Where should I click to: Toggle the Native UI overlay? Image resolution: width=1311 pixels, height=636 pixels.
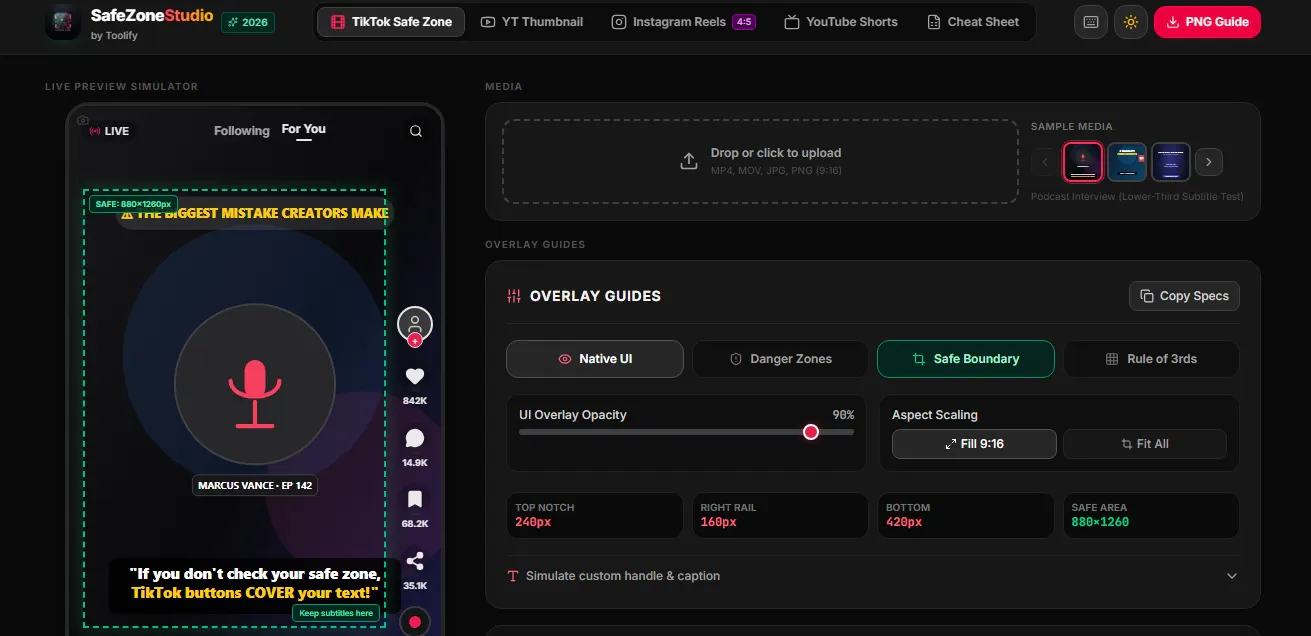tap(595, 359)
